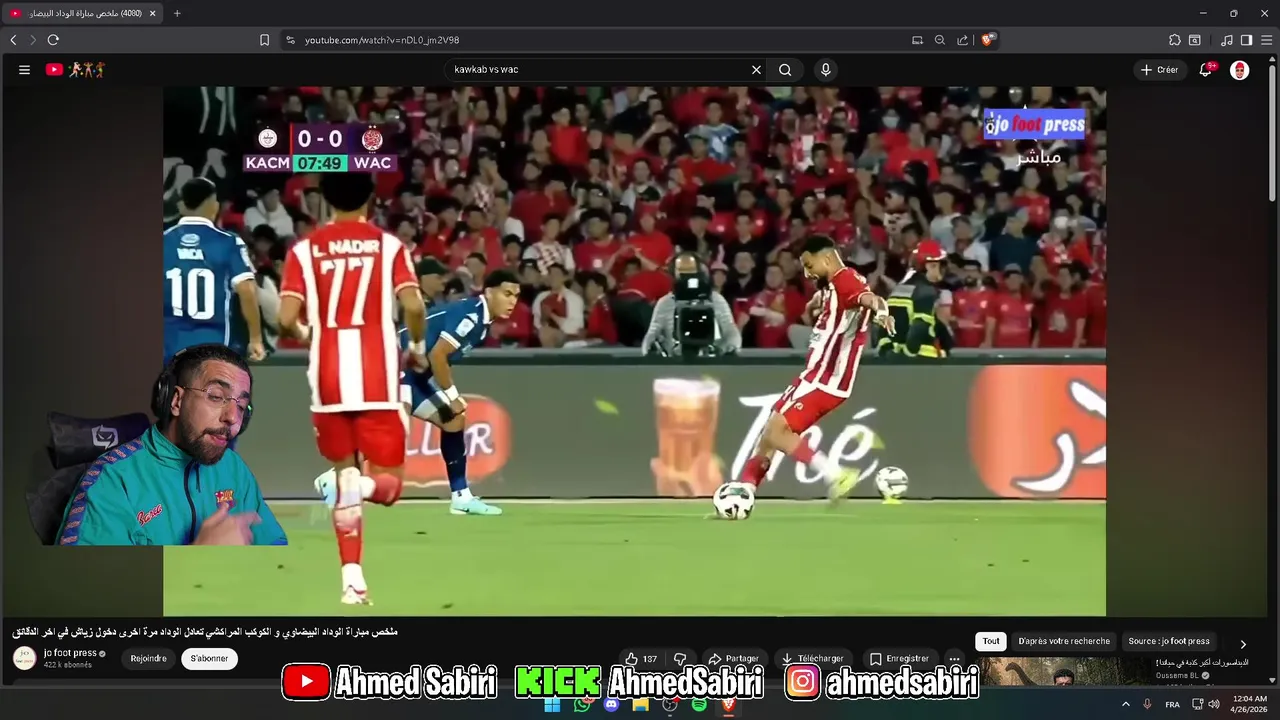1280x720 pixels.
Task: Click the Télécharger download button
Action: pos(813,659)
